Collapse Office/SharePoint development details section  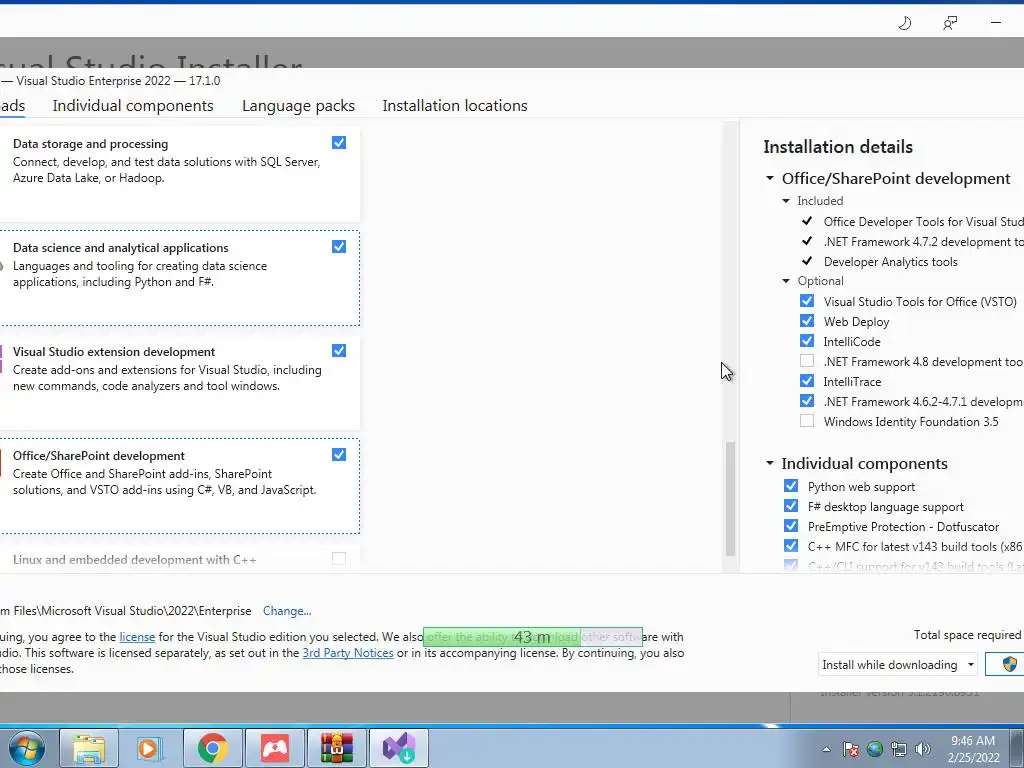pos(770,178)
